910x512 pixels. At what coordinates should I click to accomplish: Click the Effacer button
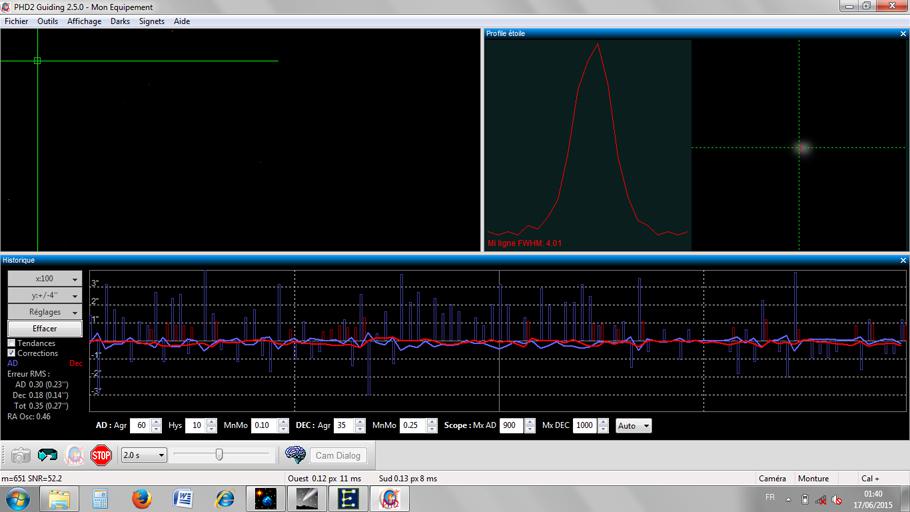[x=45, y=329]
